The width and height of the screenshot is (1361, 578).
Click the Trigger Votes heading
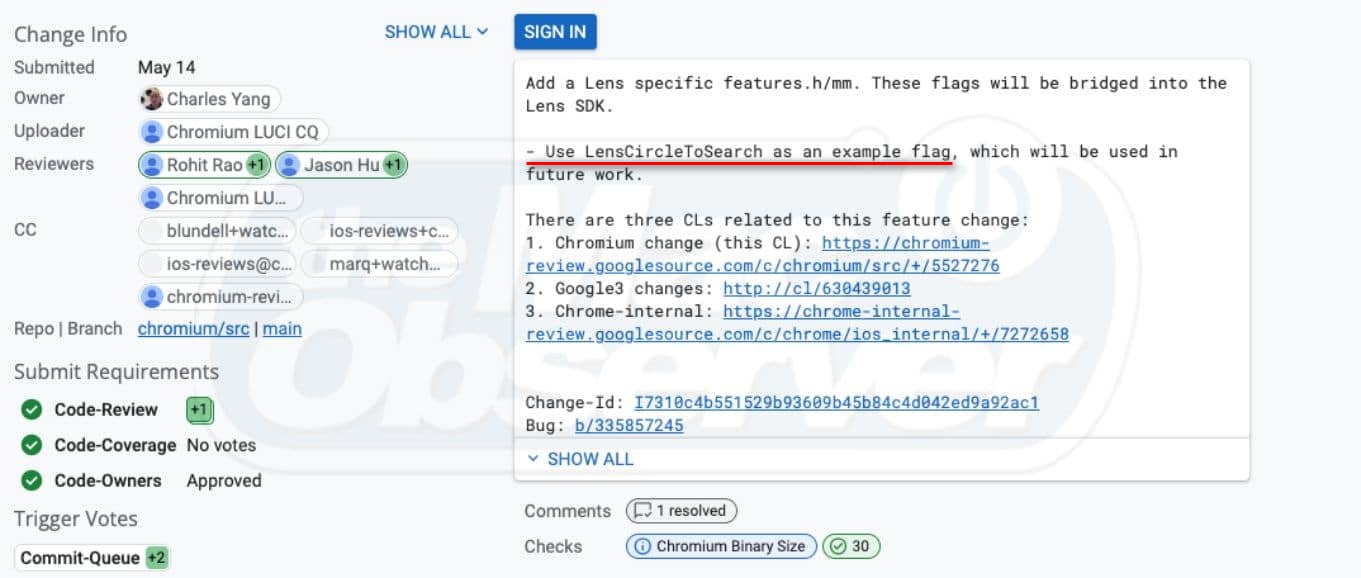[76, 519]
